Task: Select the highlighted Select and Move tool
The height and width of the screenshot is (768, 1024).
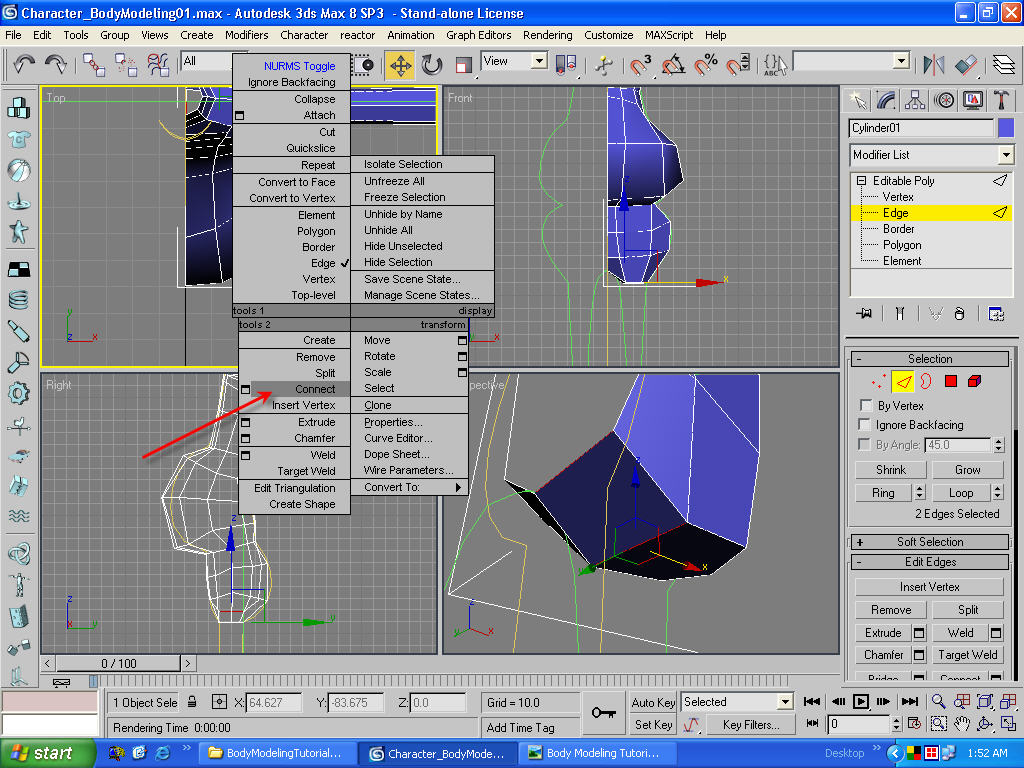Action: [x=400, y=65]
